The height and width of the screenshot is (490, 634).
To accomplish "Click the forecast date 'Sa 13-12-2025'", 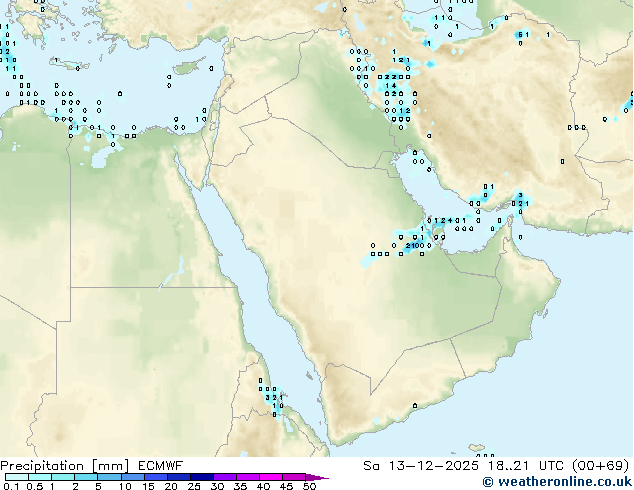I will click(421, 466).
